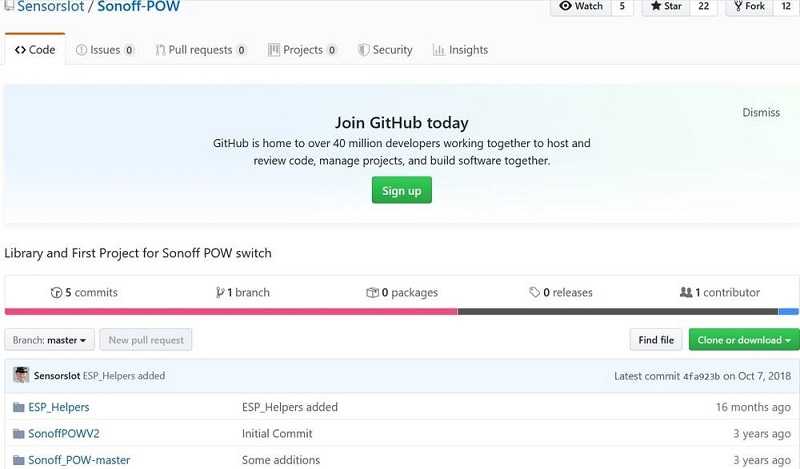The height and width of the screenshot is (469, 800).
Task: Go to the Insights tab
Action: (x=460, y=50)
